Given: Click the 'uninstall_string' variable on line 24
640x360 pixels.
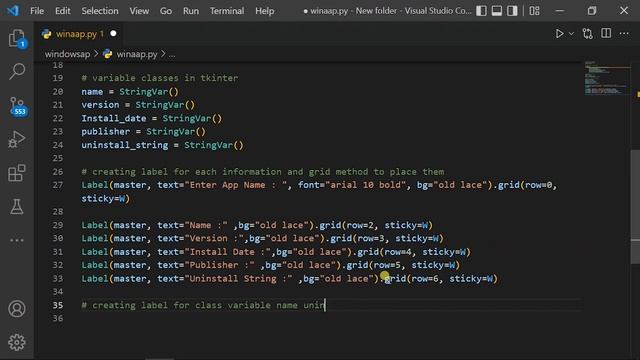Looking at the screenshot, I should (x=124, y=145).
